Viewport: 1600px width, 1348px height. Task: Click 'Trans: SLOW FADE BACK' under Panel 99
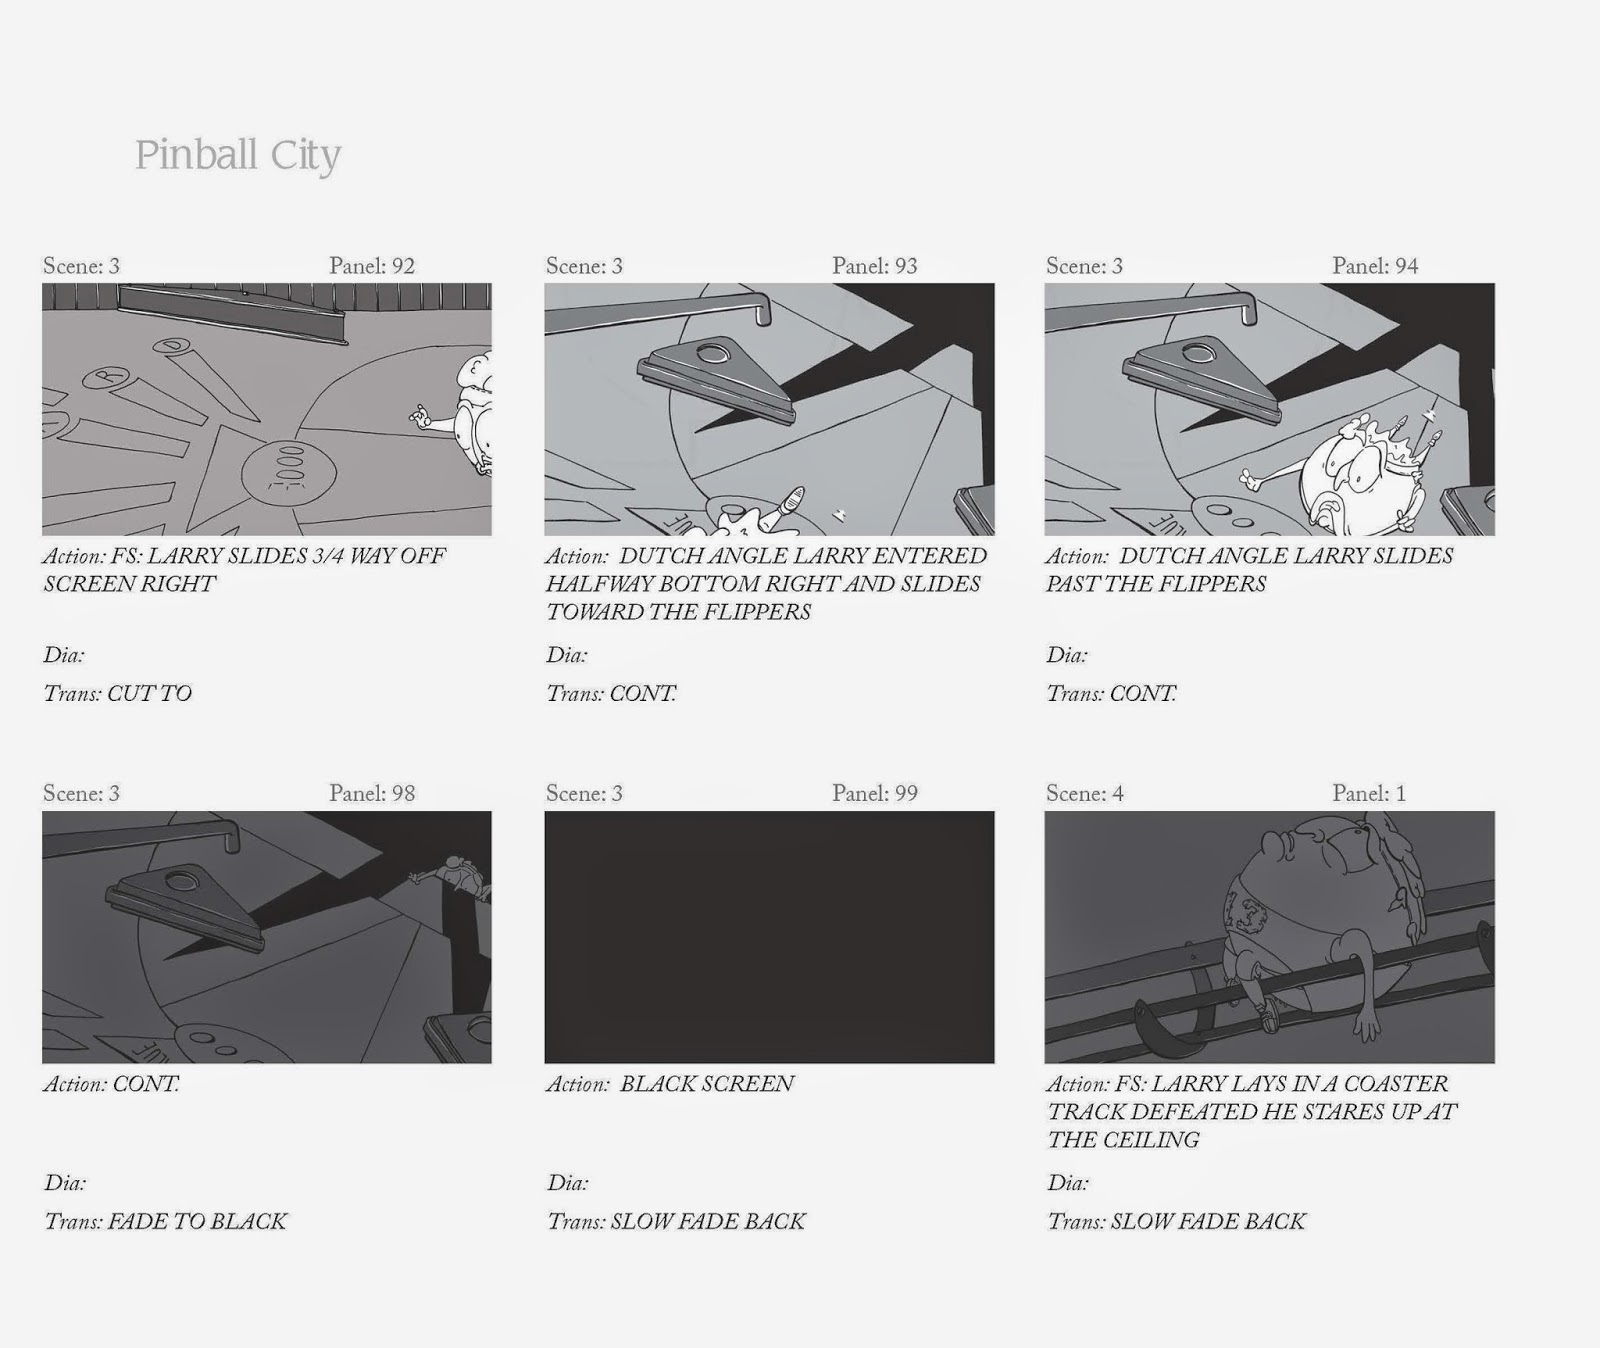(x=676, y=1222)
